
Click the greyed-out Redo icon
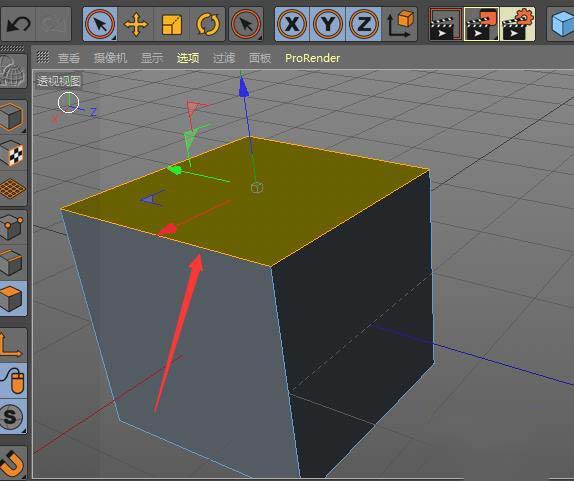point(53,24)
